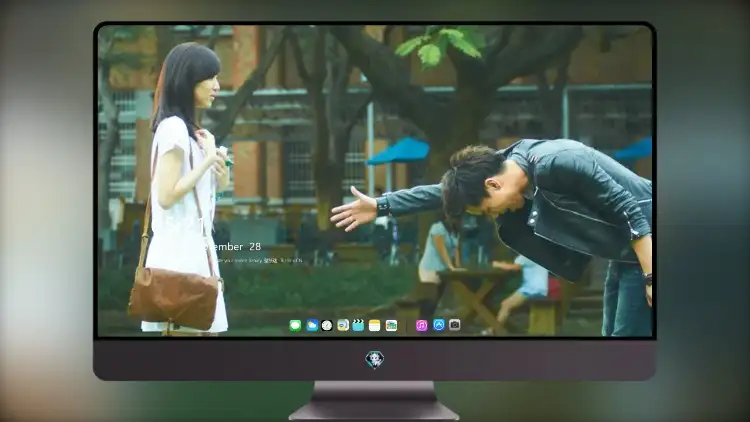Screen dimensions: 750x422
Task: Open the Finder-style icon in the dock
Action: [343, 326]
